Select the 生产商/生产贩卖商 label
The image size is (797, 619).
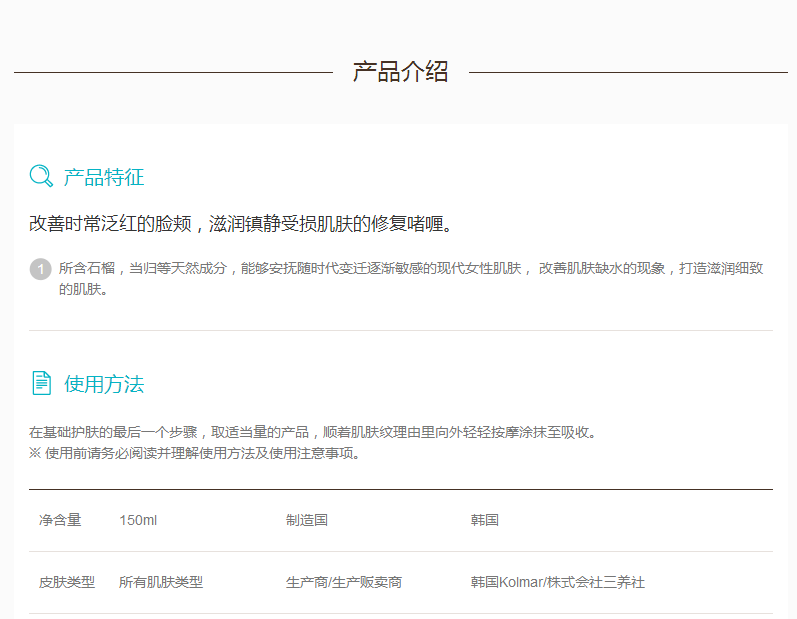pos(344,582)
